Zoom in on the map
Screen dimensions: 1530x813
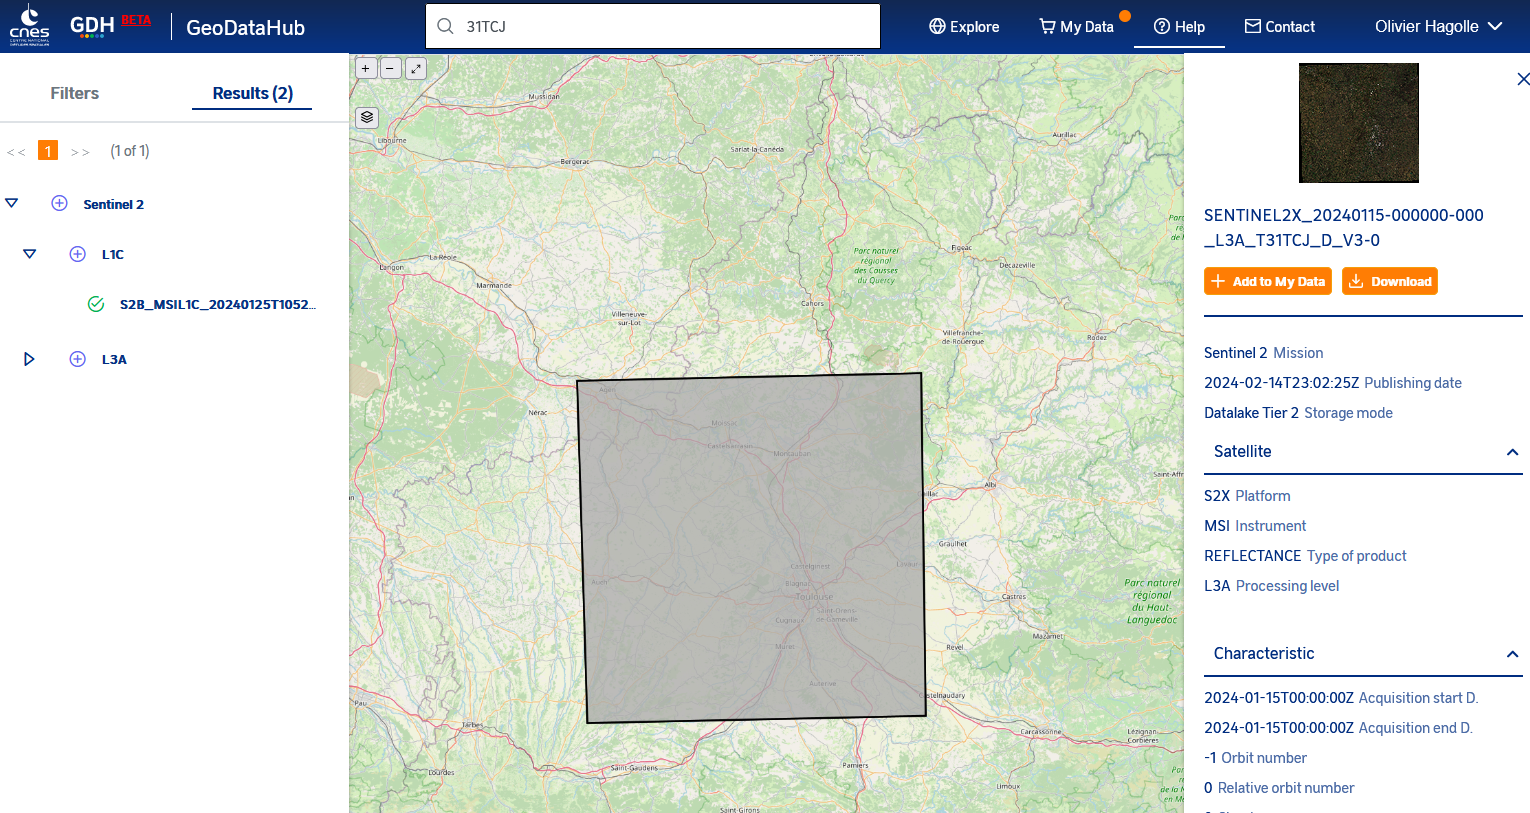pyautogui.click(x=366, y=68)
